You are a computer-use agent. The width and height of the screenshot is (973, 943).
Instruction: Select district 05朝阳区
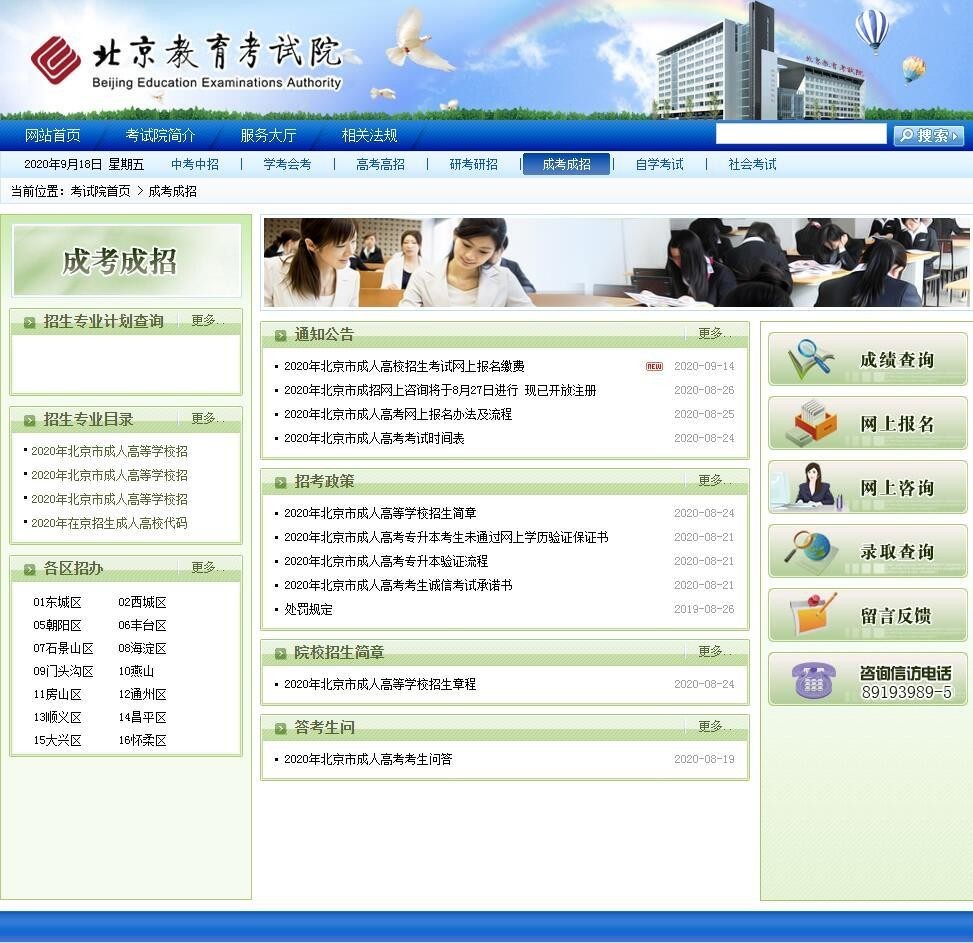click(57, 625)
